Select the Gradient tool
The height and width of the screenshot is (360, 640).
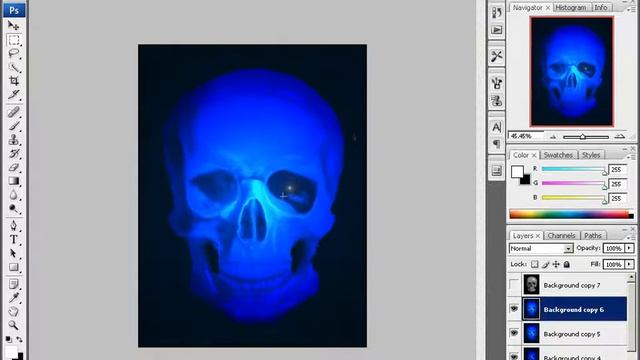(13, 181)
